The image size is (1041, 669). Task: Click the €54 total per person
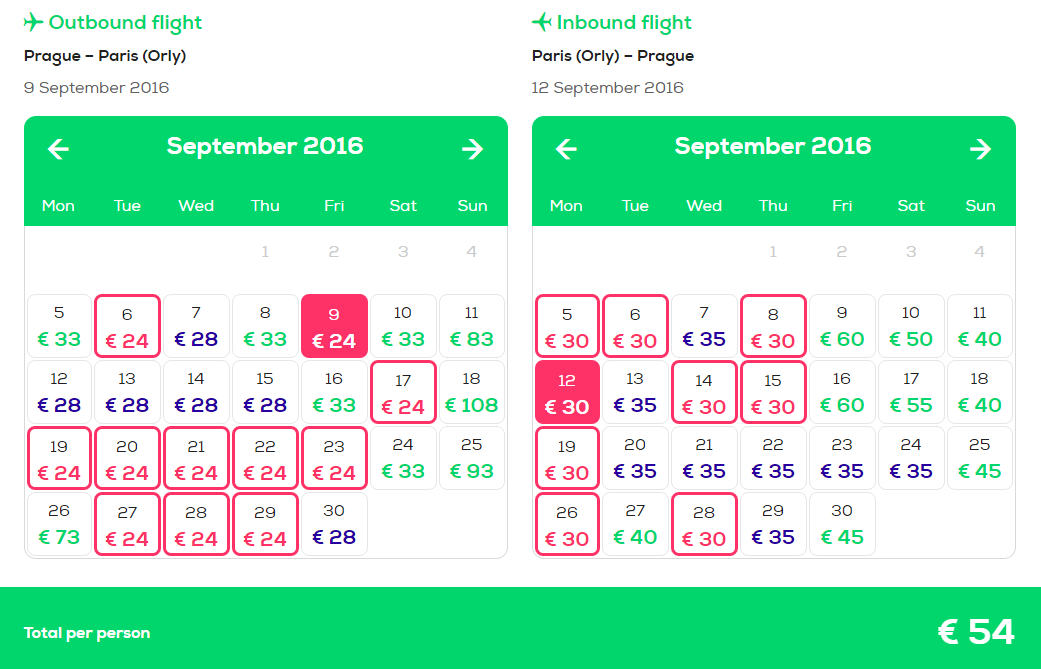click(x=976, y=632)
